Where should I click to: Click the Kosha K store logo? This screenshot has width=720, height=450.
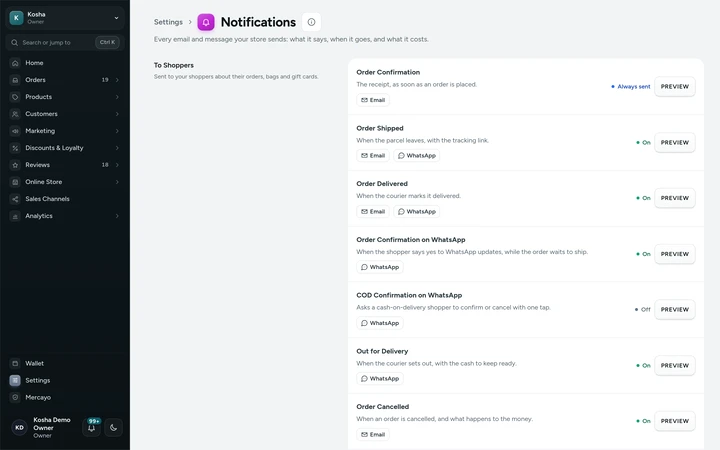(x=17, y=18)
